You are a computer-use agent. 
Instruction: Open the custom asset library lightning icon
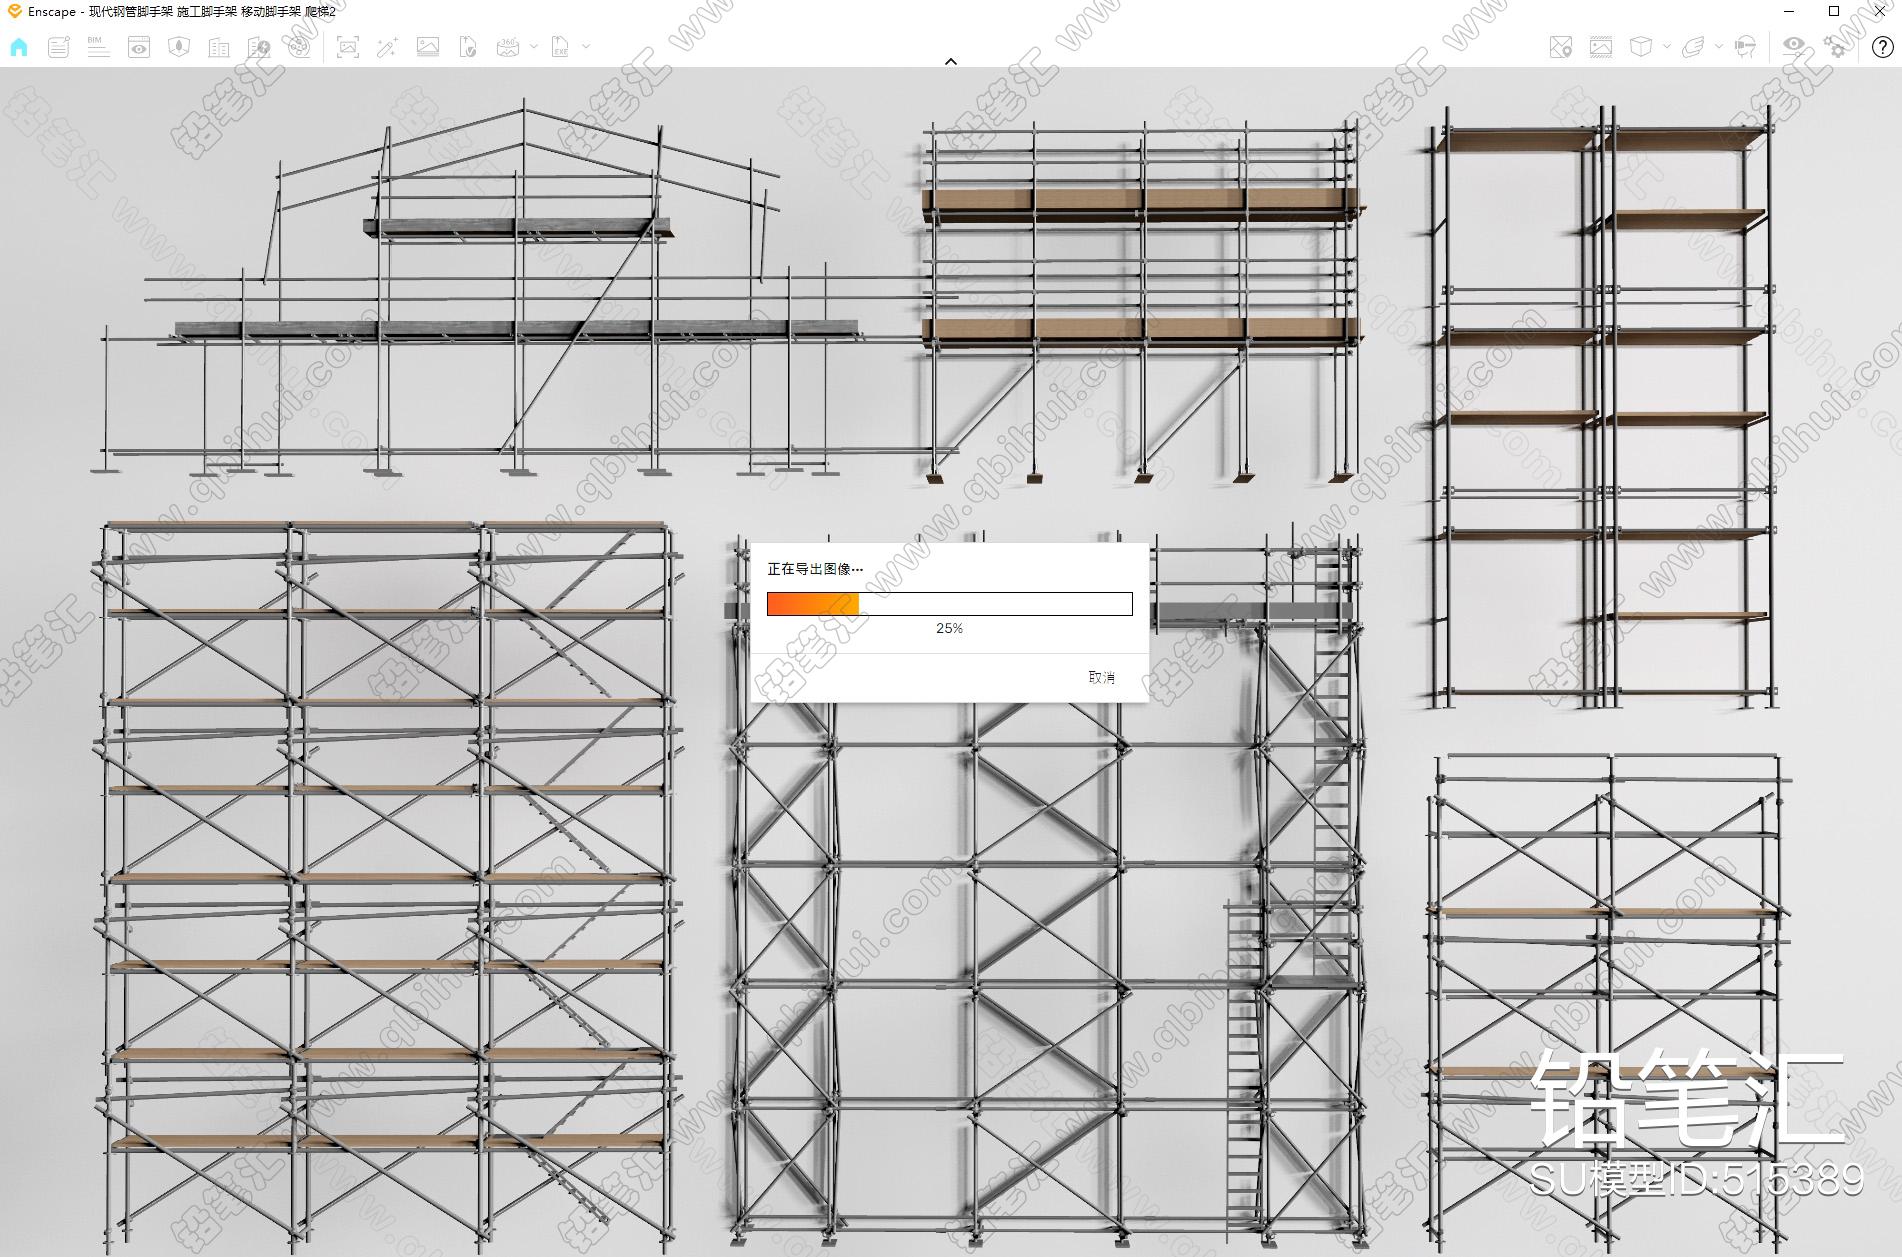coord(259,47)
